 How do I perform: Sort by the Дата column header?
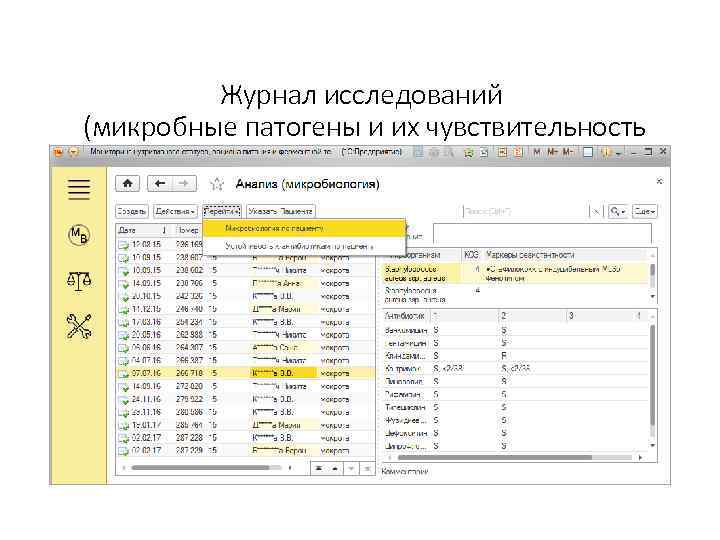click(139, 230)
